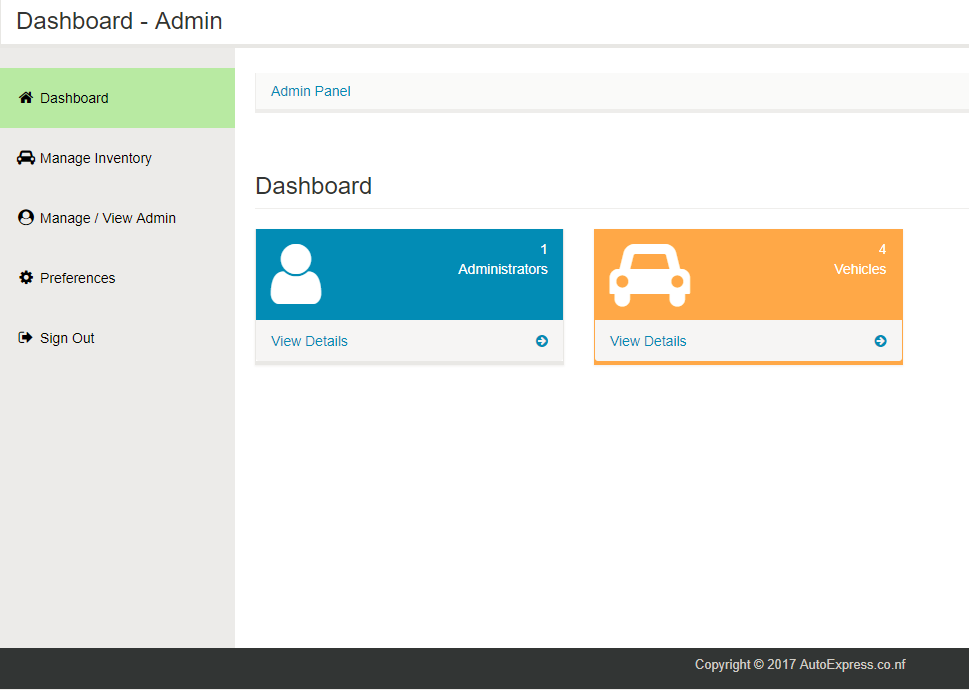Select Sign Out in the sidebar
The width and height of the screenshot is (969, 690).
point(67,338)
